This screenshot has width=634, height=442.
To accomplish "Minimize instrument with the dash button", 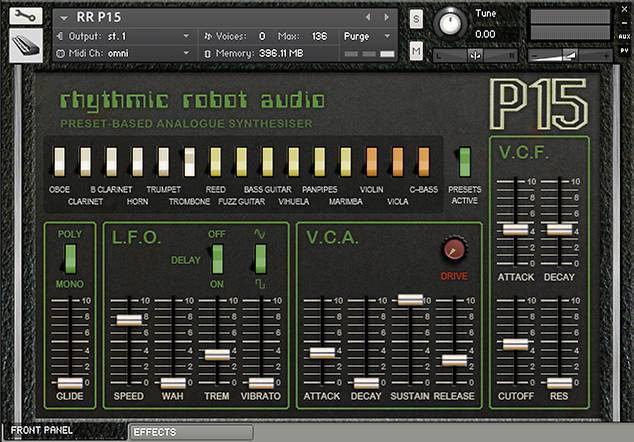I will tap(624, 23).
